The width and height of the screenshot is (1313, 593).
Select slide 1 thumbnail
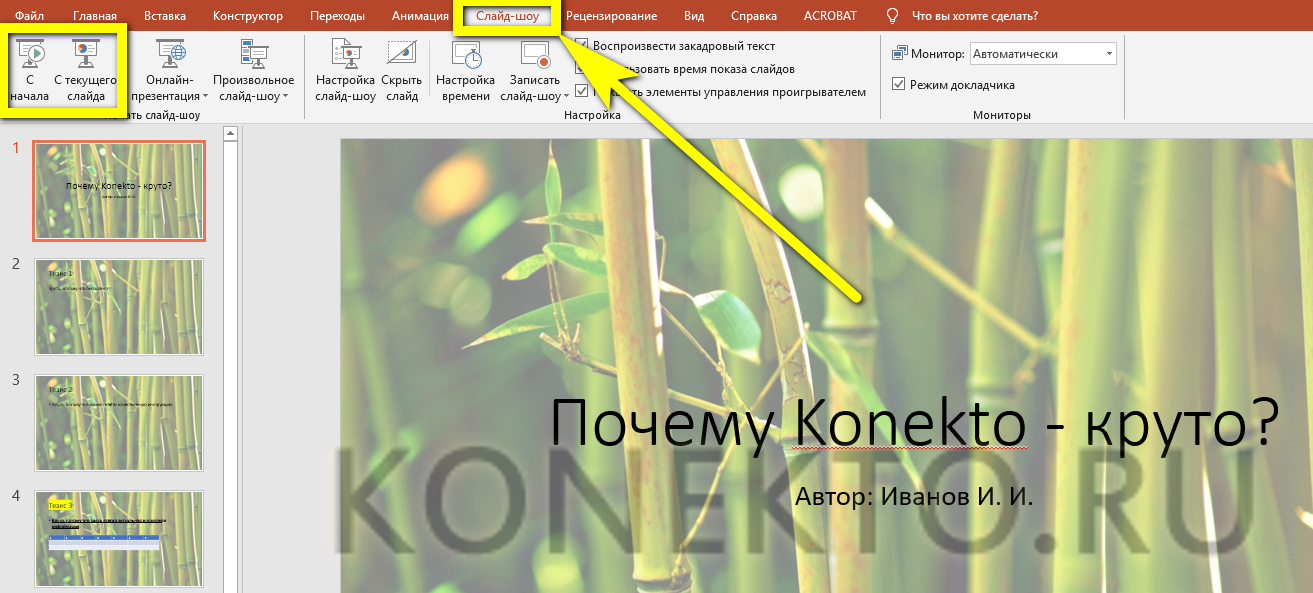pyautogui.click(x=119, y=191)
